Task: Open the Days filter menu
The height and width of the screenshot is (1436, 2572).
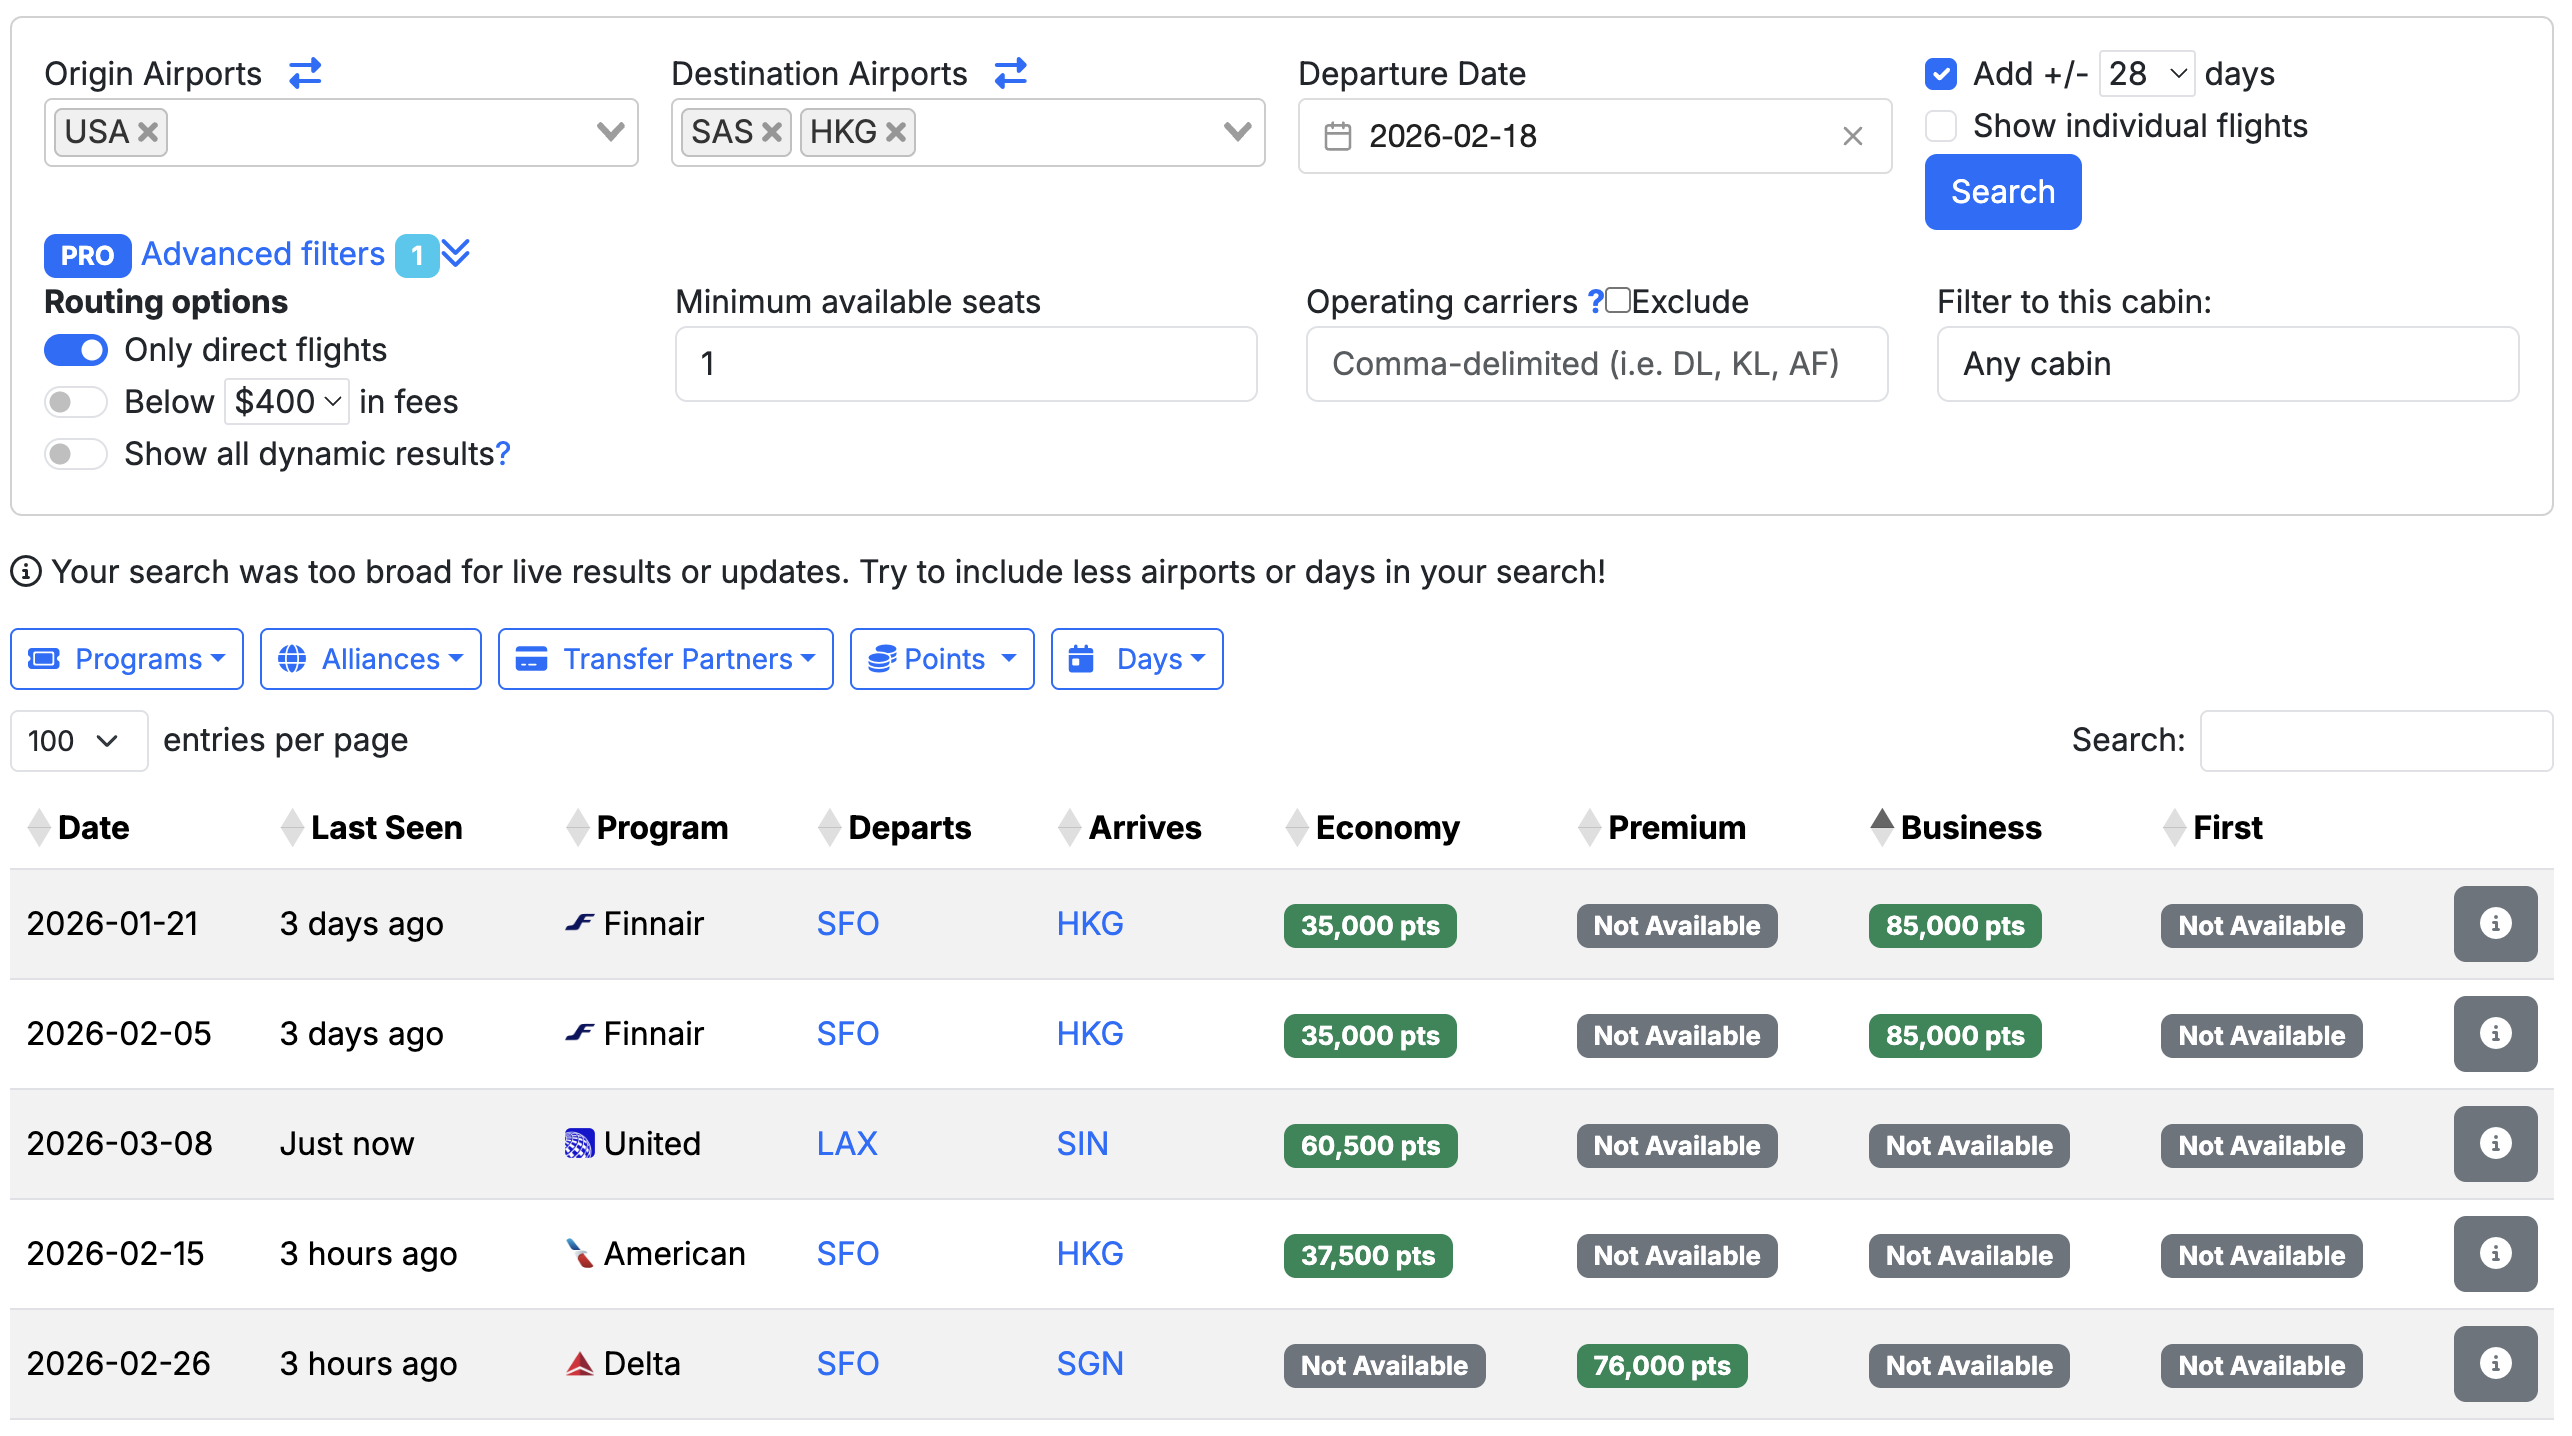Action: 1137,659
